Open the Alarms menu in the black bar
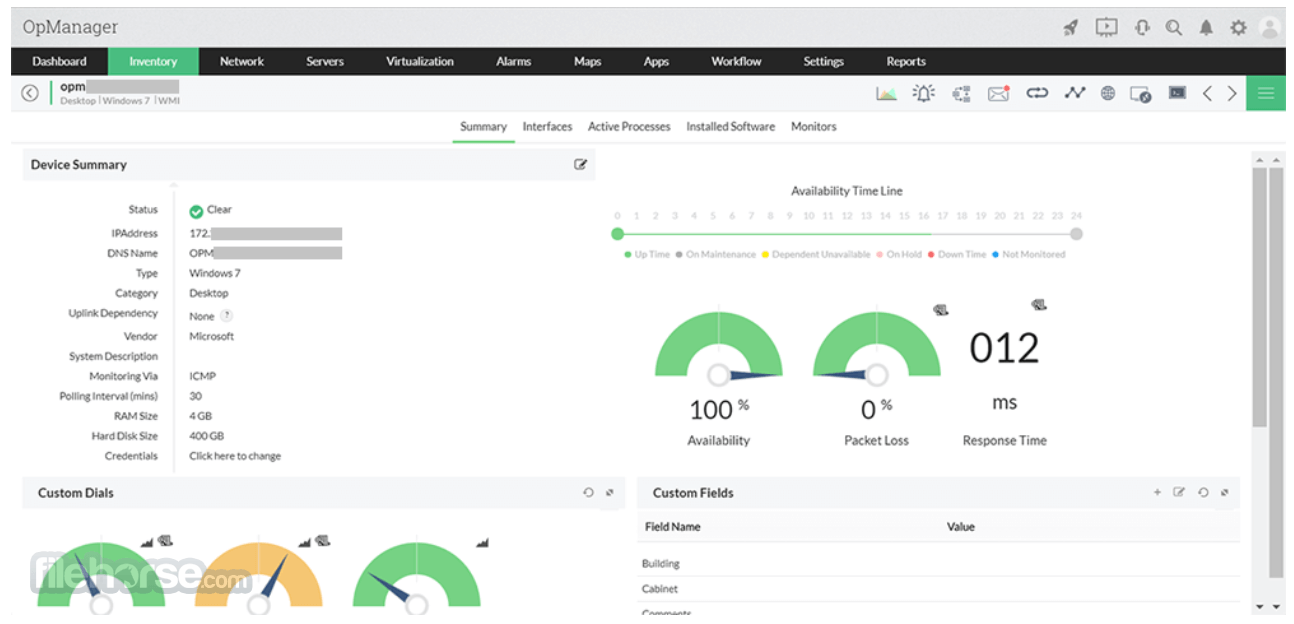This screenshot has height=624, width=1294. pos(513,61)
